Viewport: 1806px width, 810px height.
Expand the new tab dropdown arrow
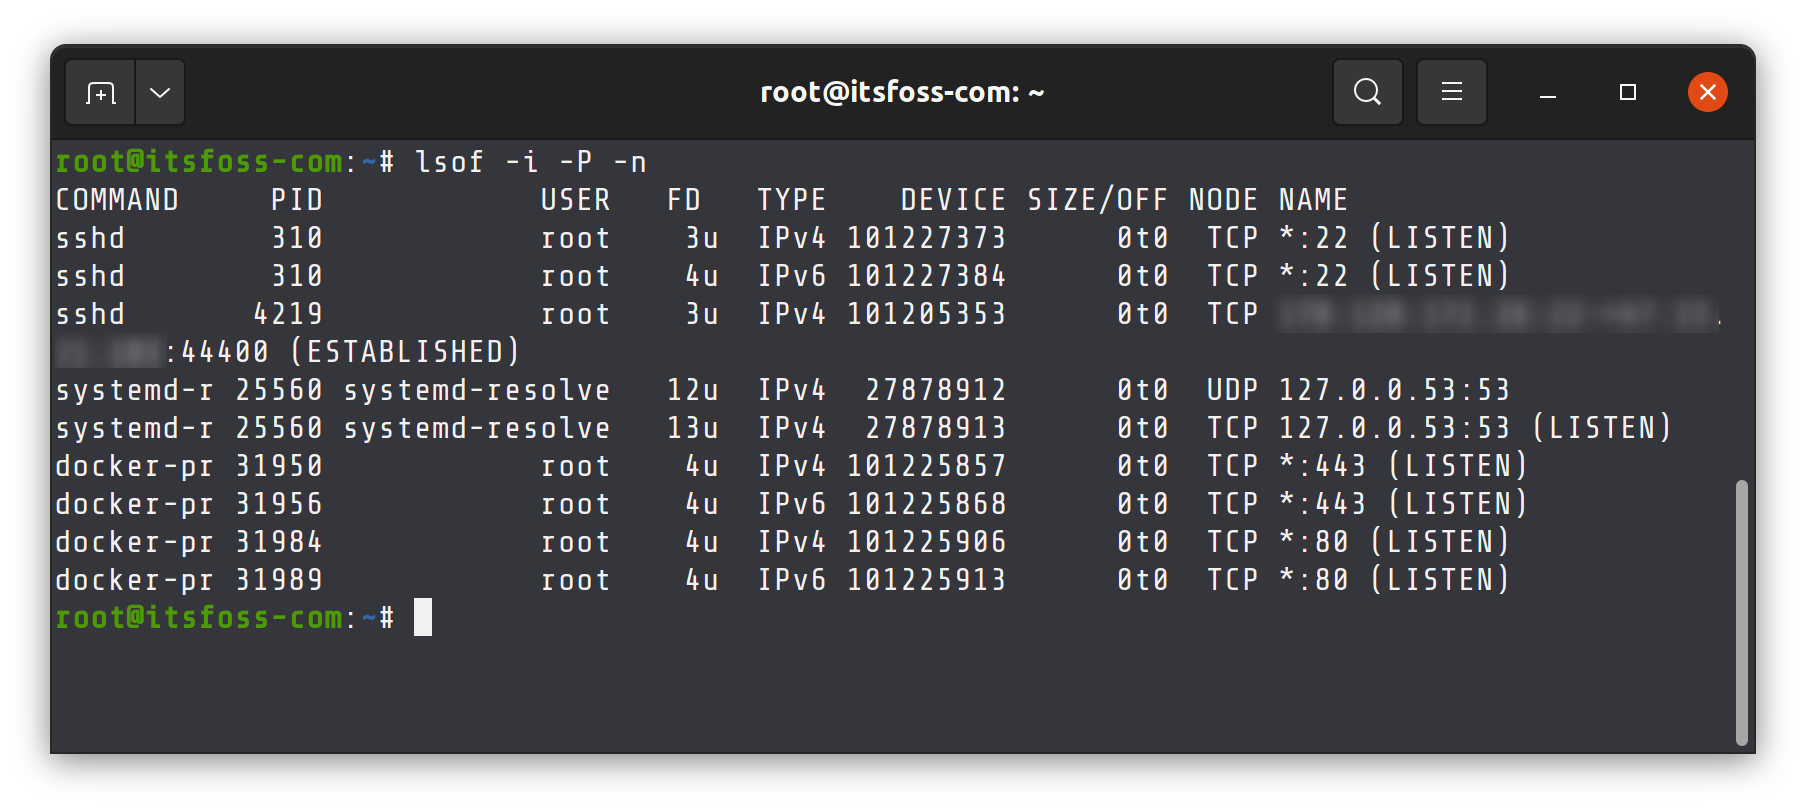(x=160, y=93)
